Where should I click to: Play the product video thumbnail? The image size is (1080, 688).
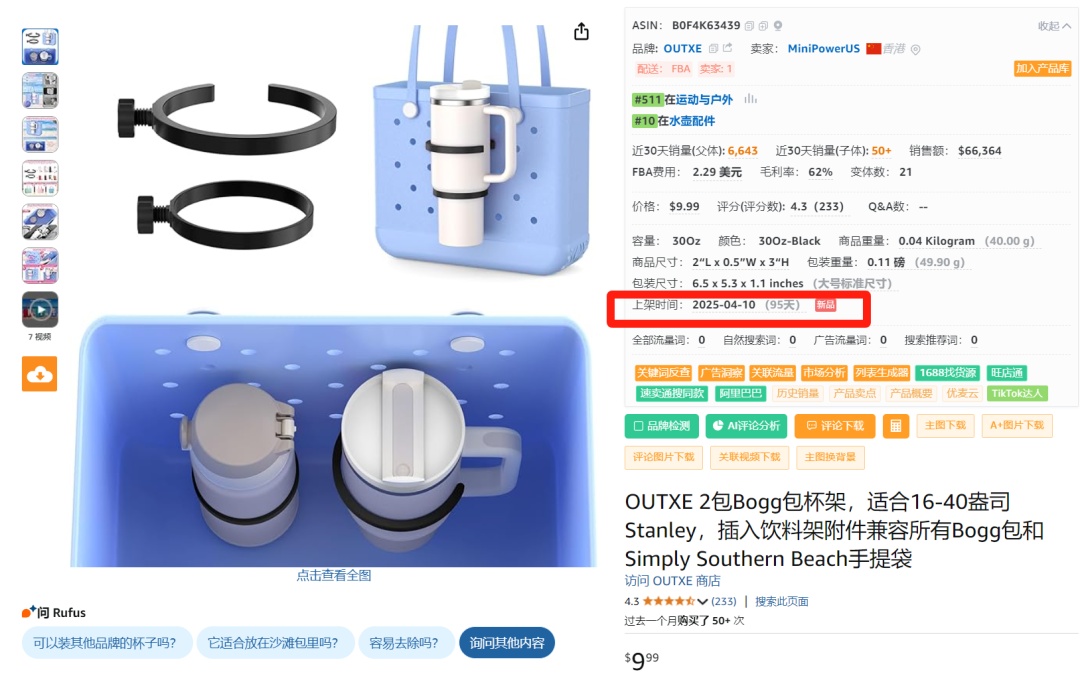(x=40, y=310)
